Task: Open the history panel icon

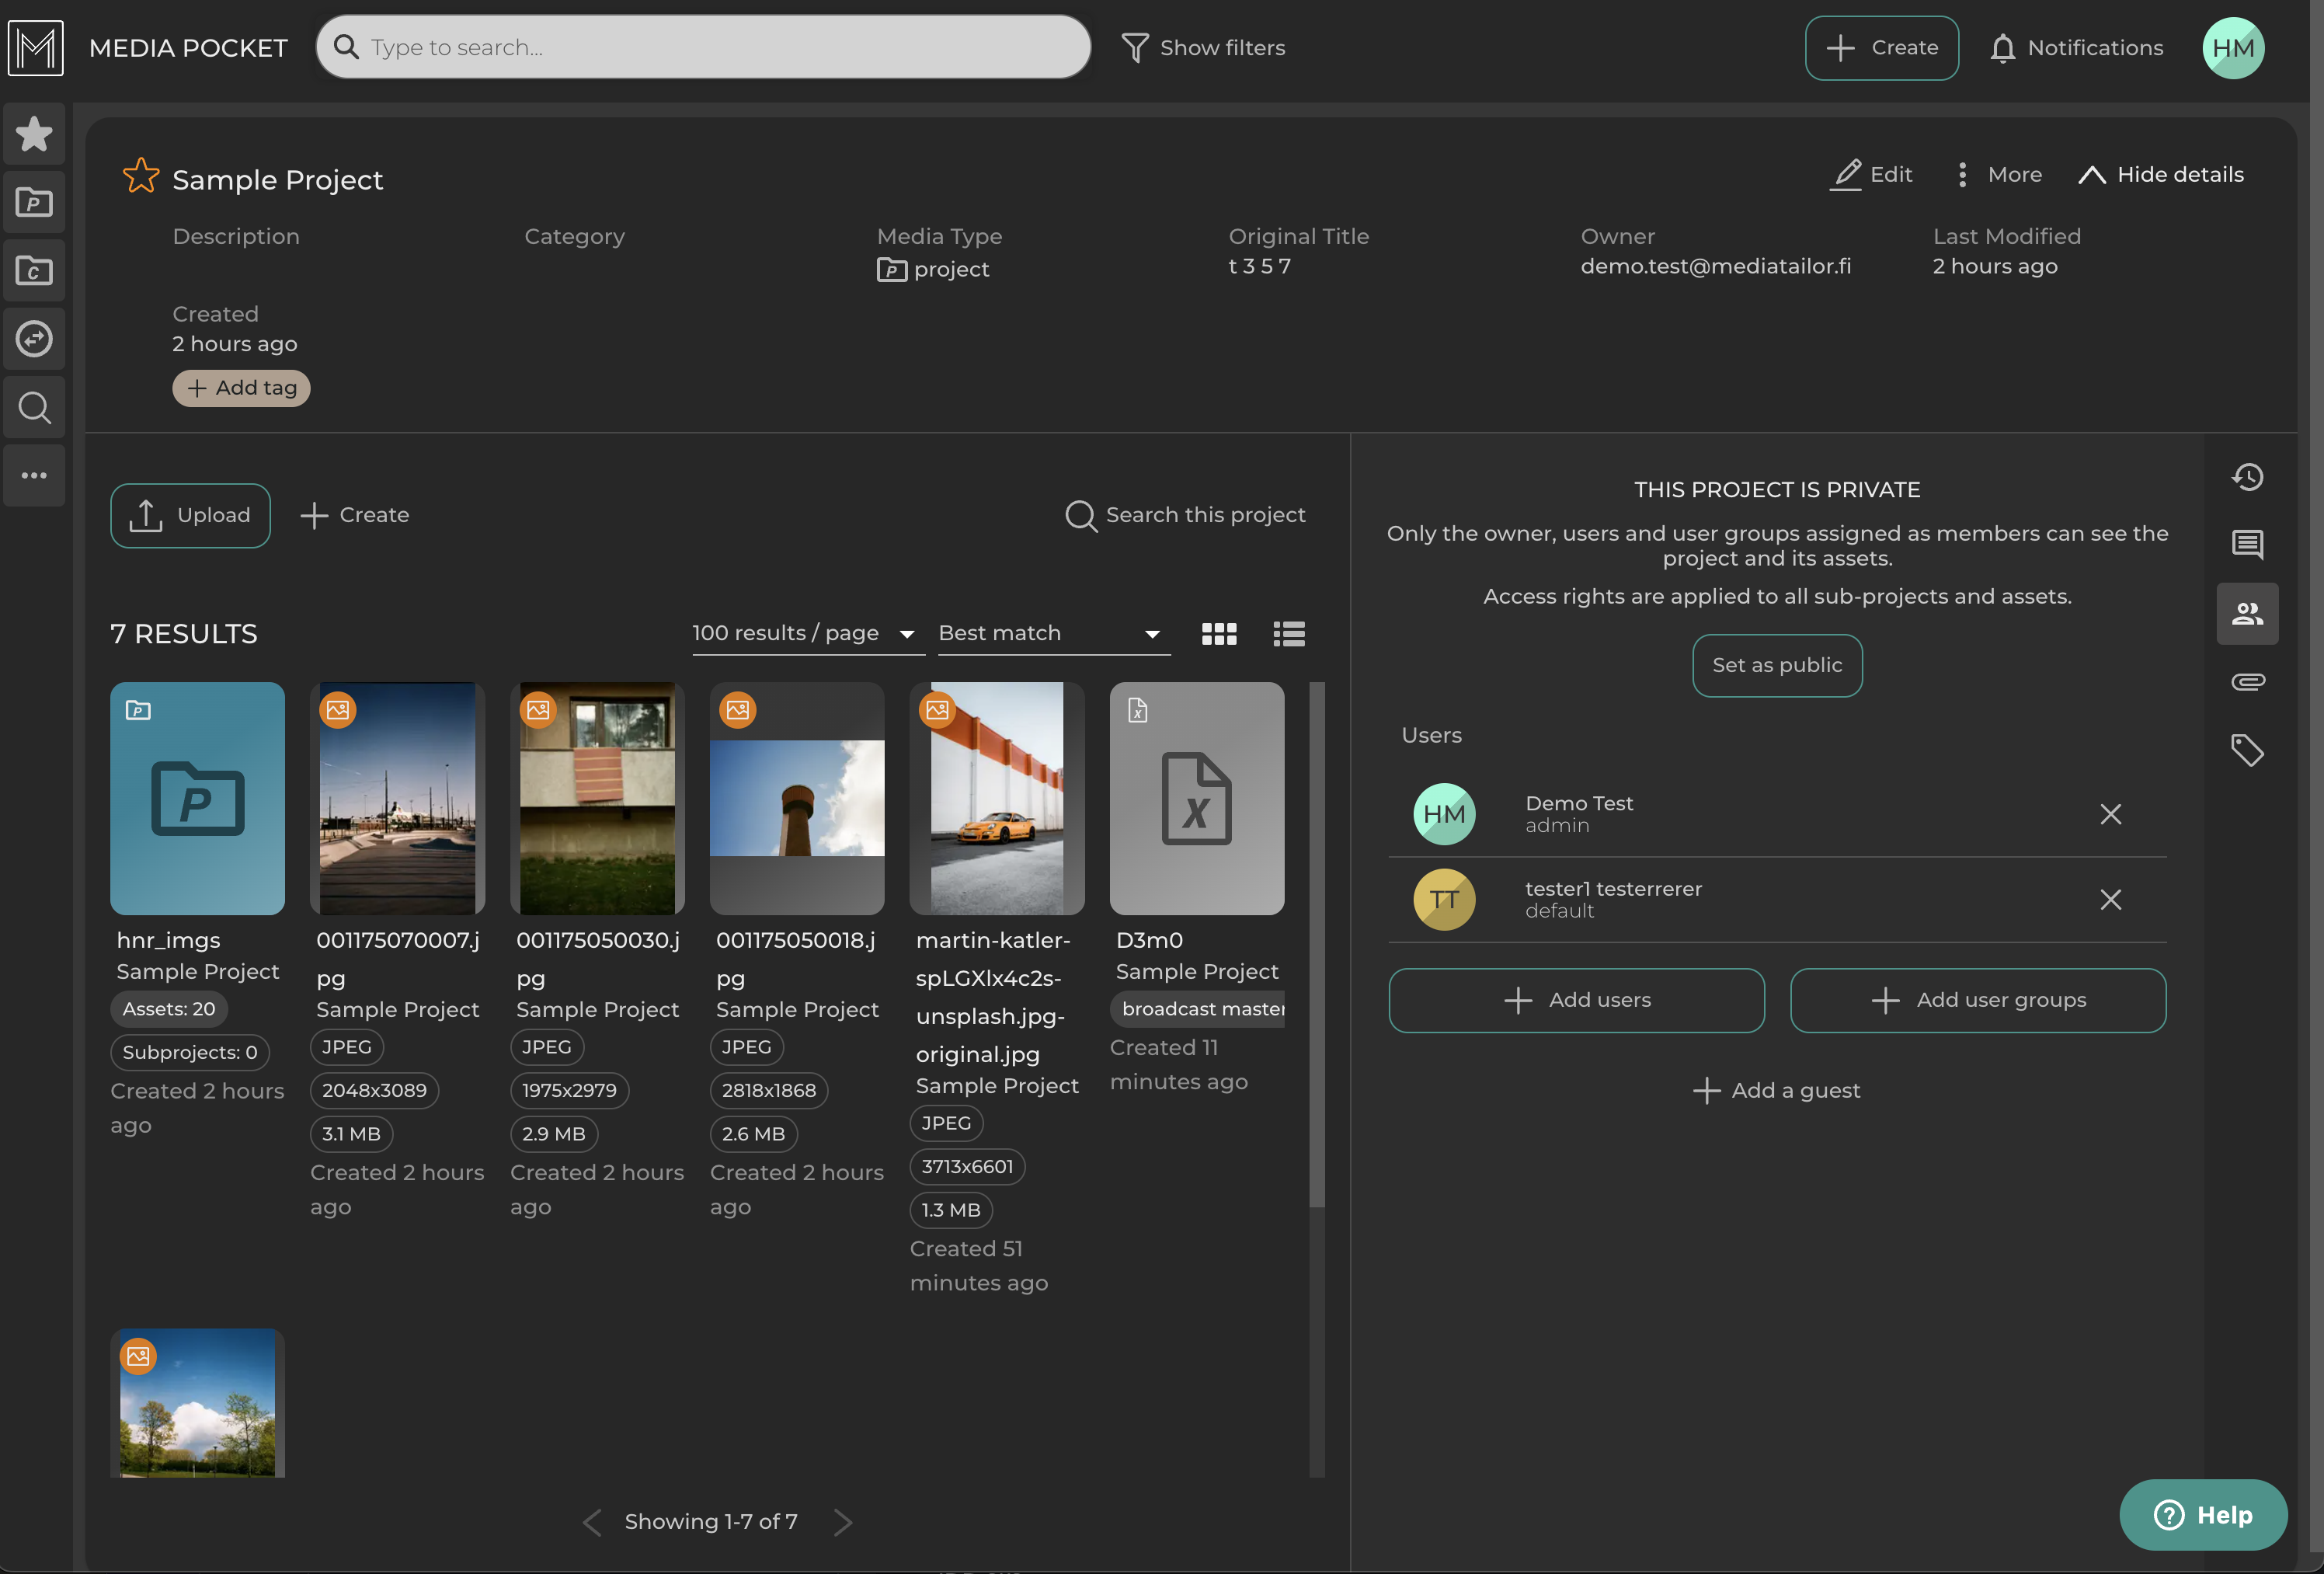Action: click(x=2247, y=477)
